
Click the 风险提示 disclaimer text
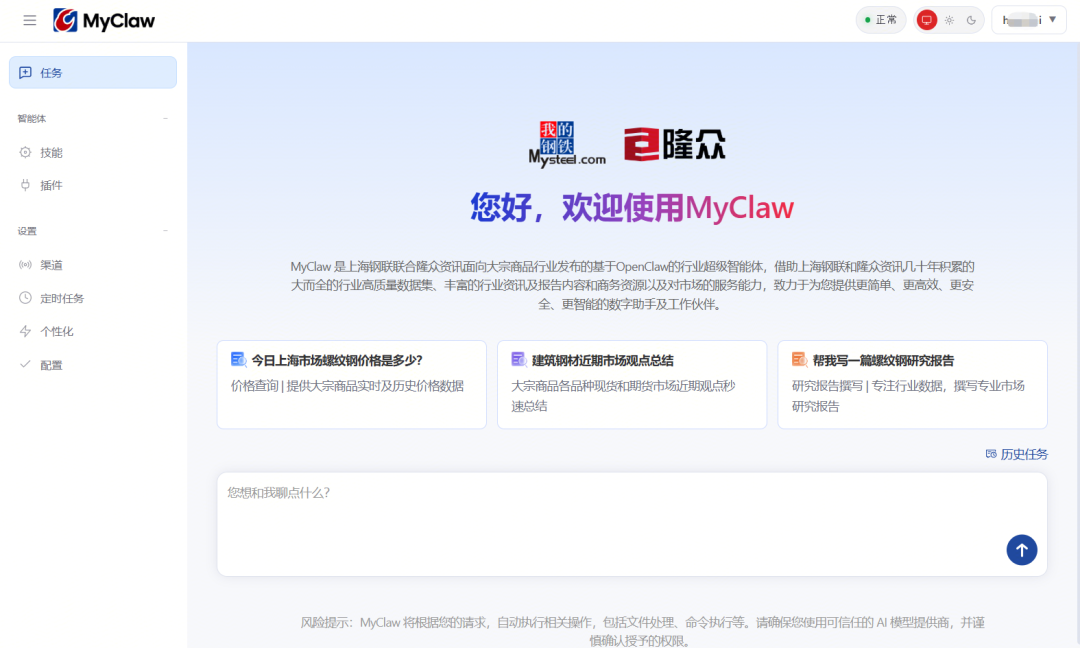pyautogui.click(x=642, y=631)
